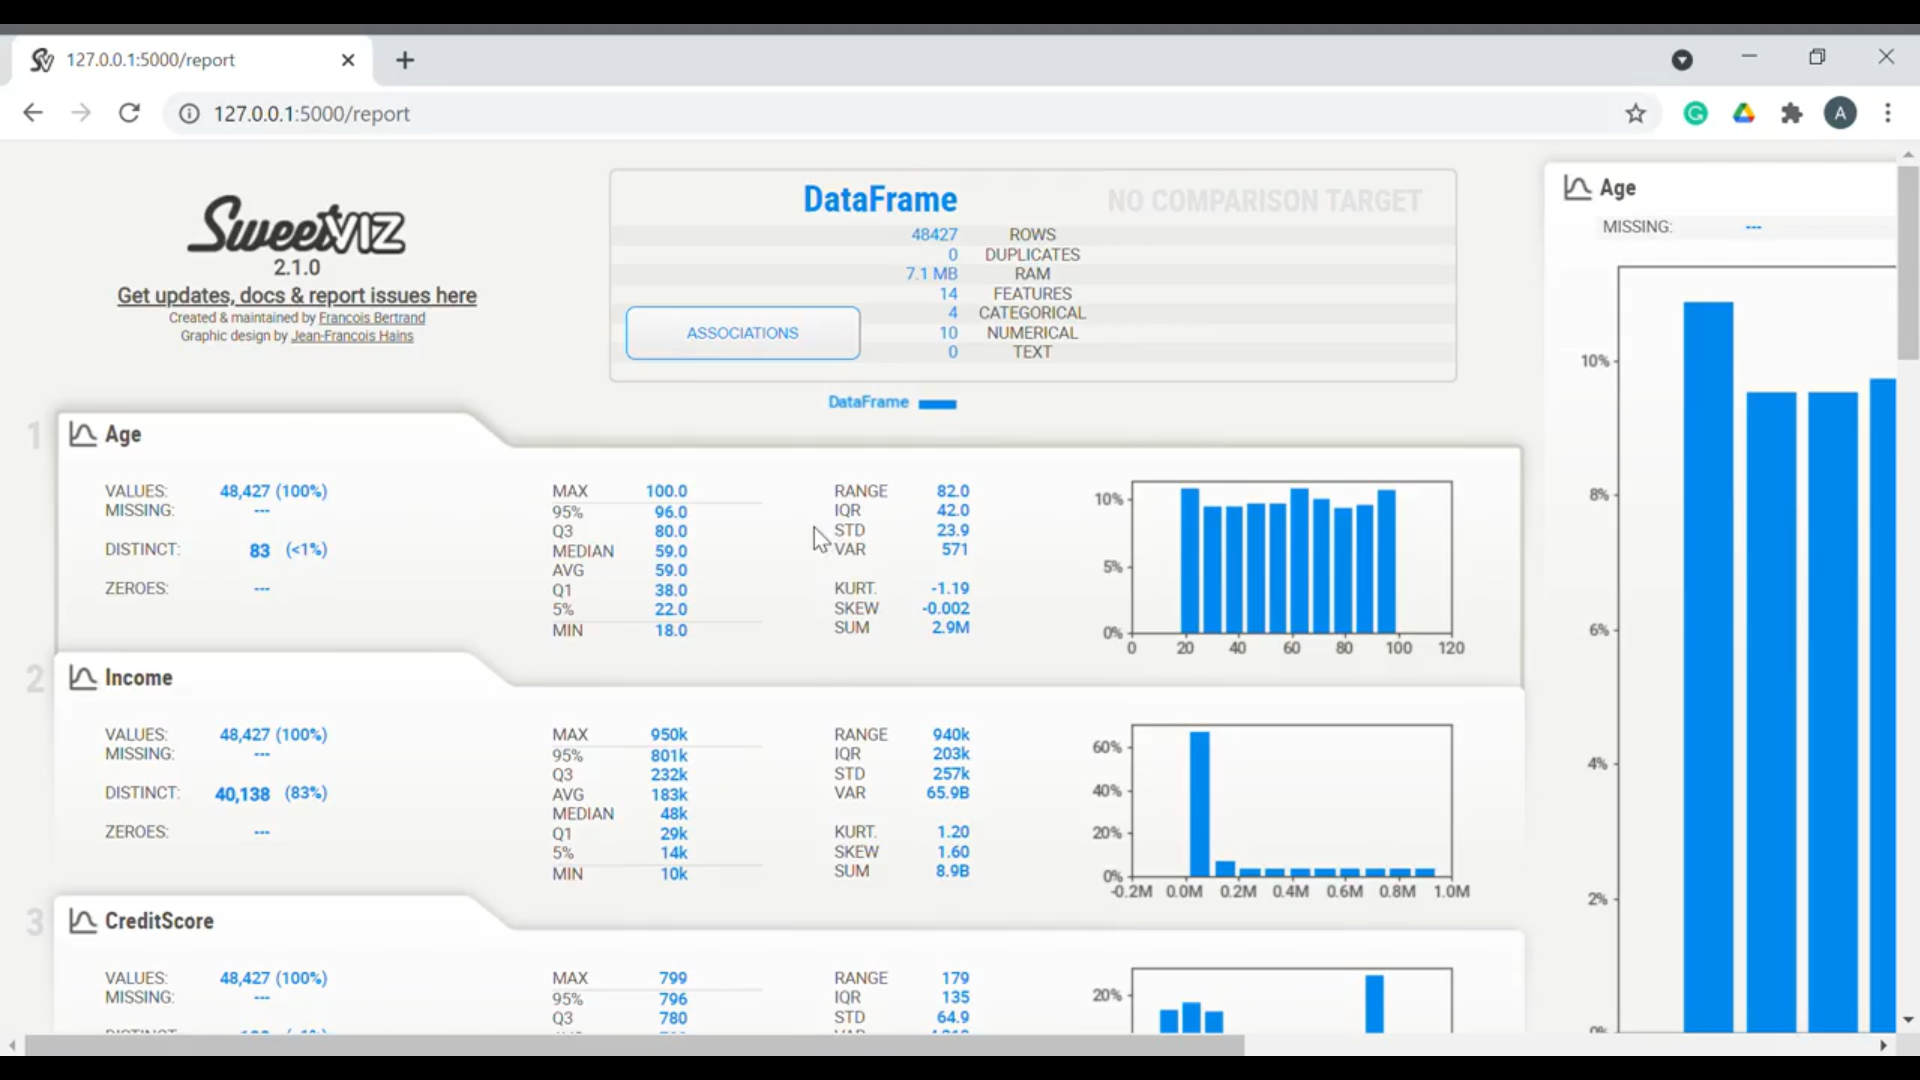The image size is (1920, 1080).
Task: Open the Francois Bertrand link
Action: [372, 318]
